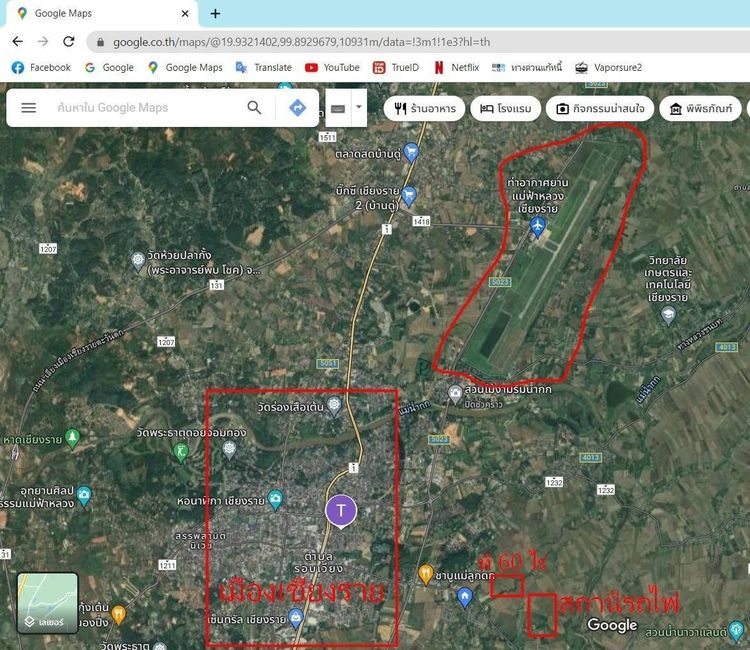Open the Translate bookmark

(264, 67)
